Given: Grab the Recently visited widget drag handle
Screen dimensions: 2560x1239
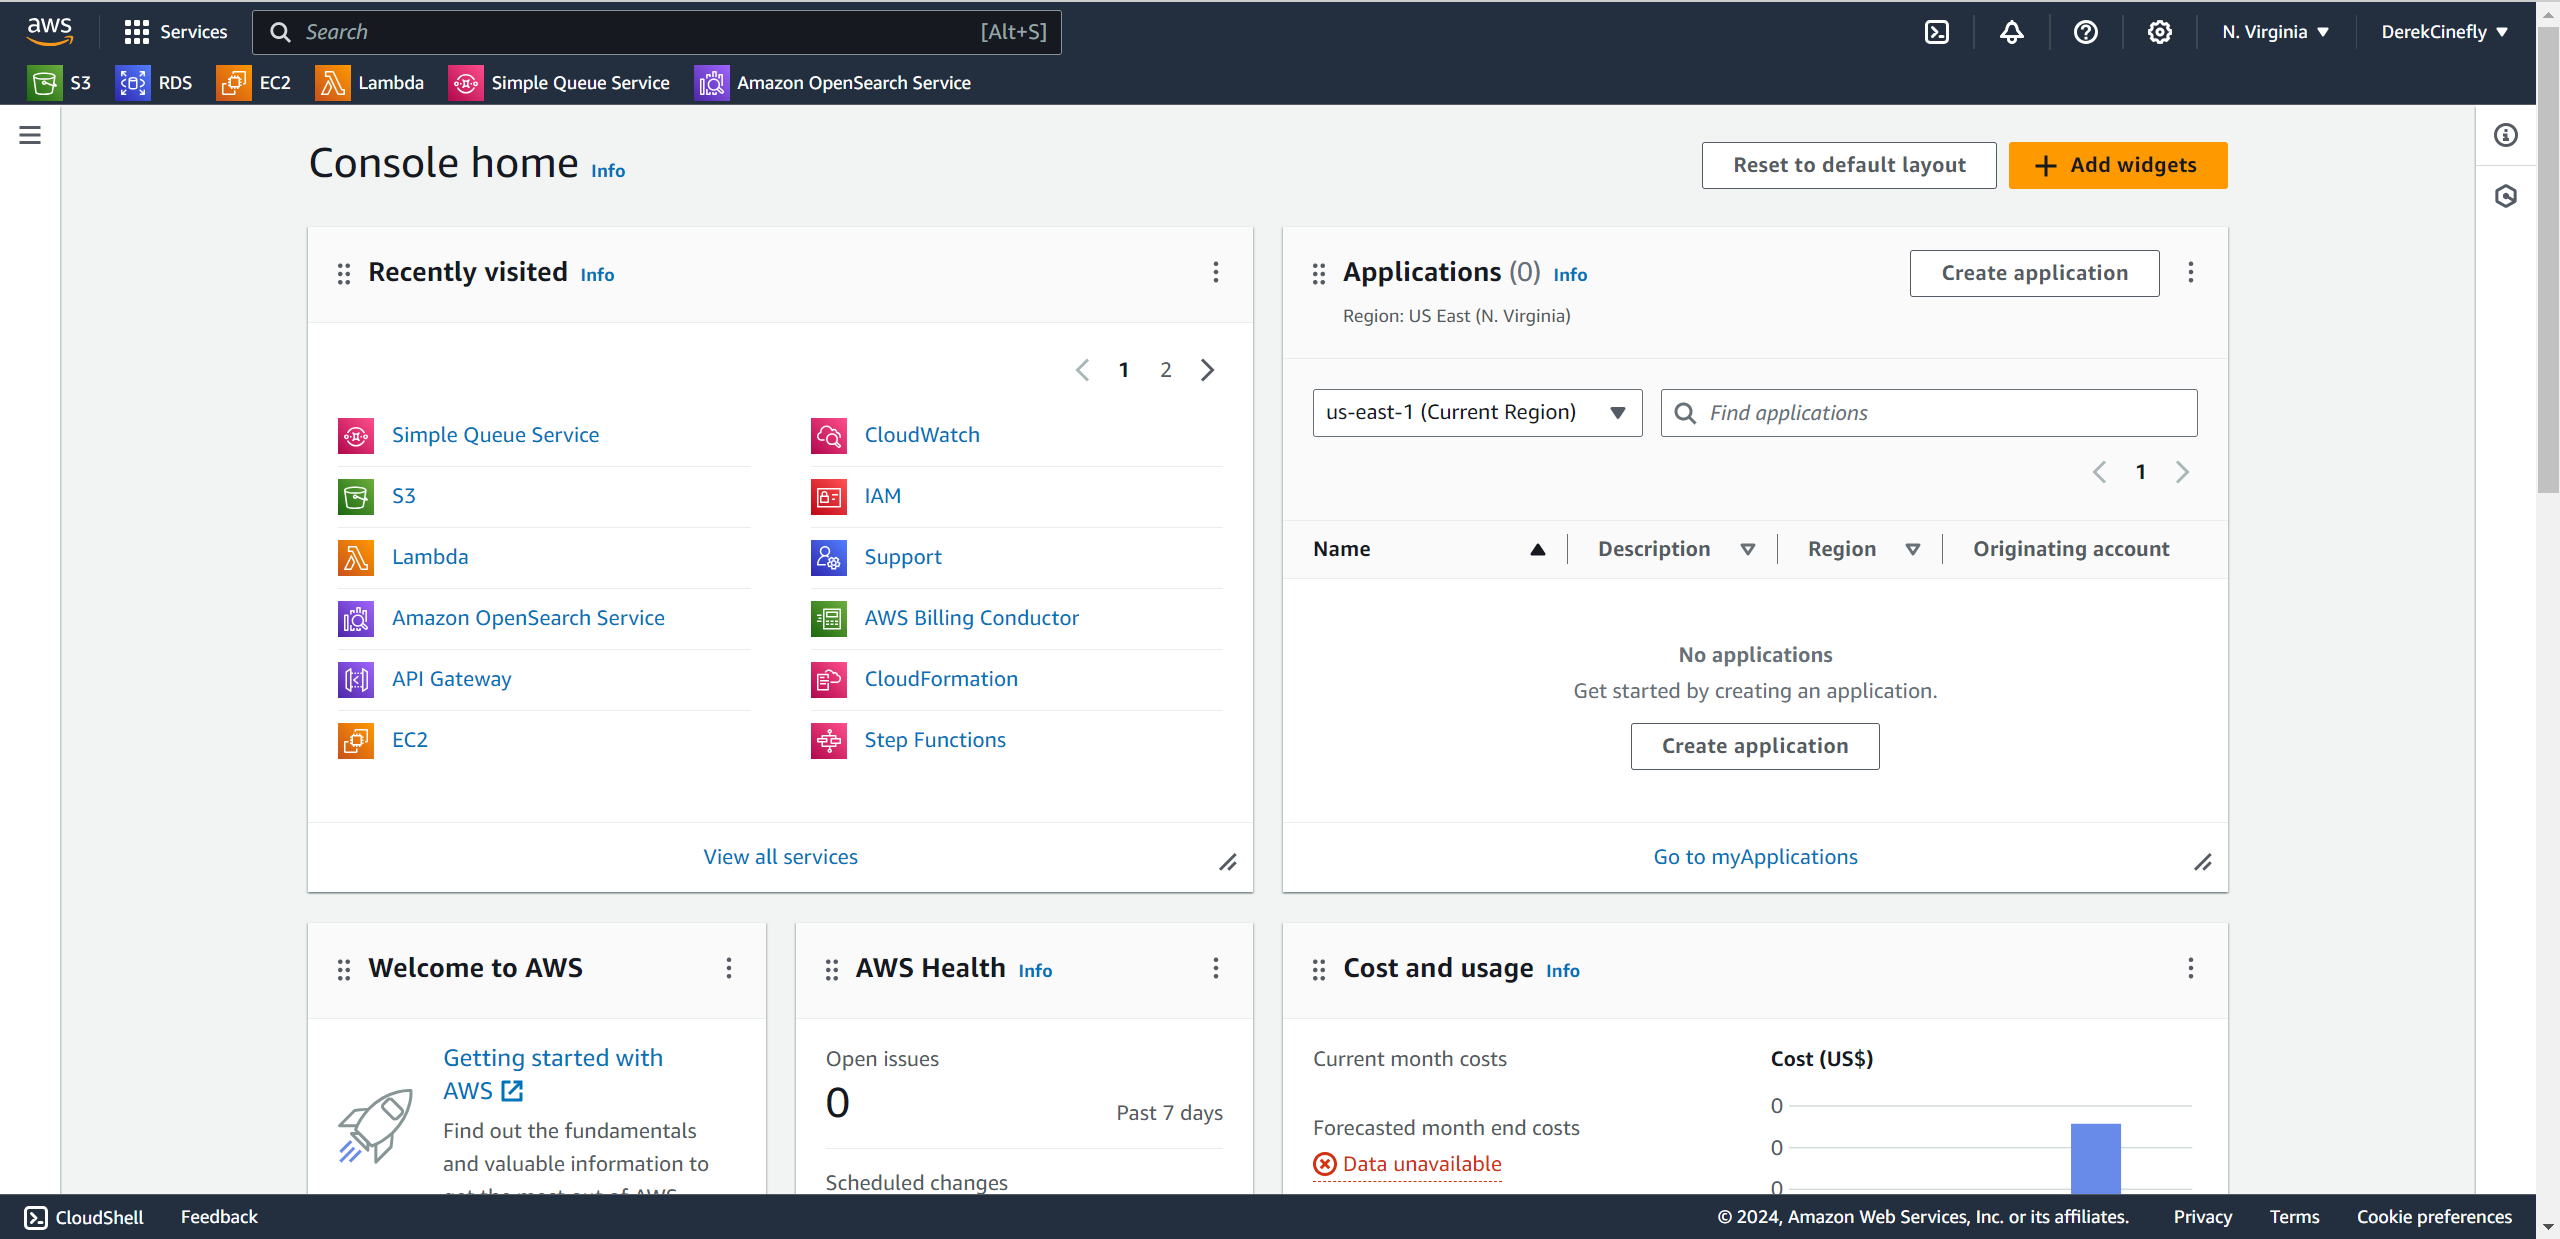Looking at the screenshot, I should click(344, 273).
